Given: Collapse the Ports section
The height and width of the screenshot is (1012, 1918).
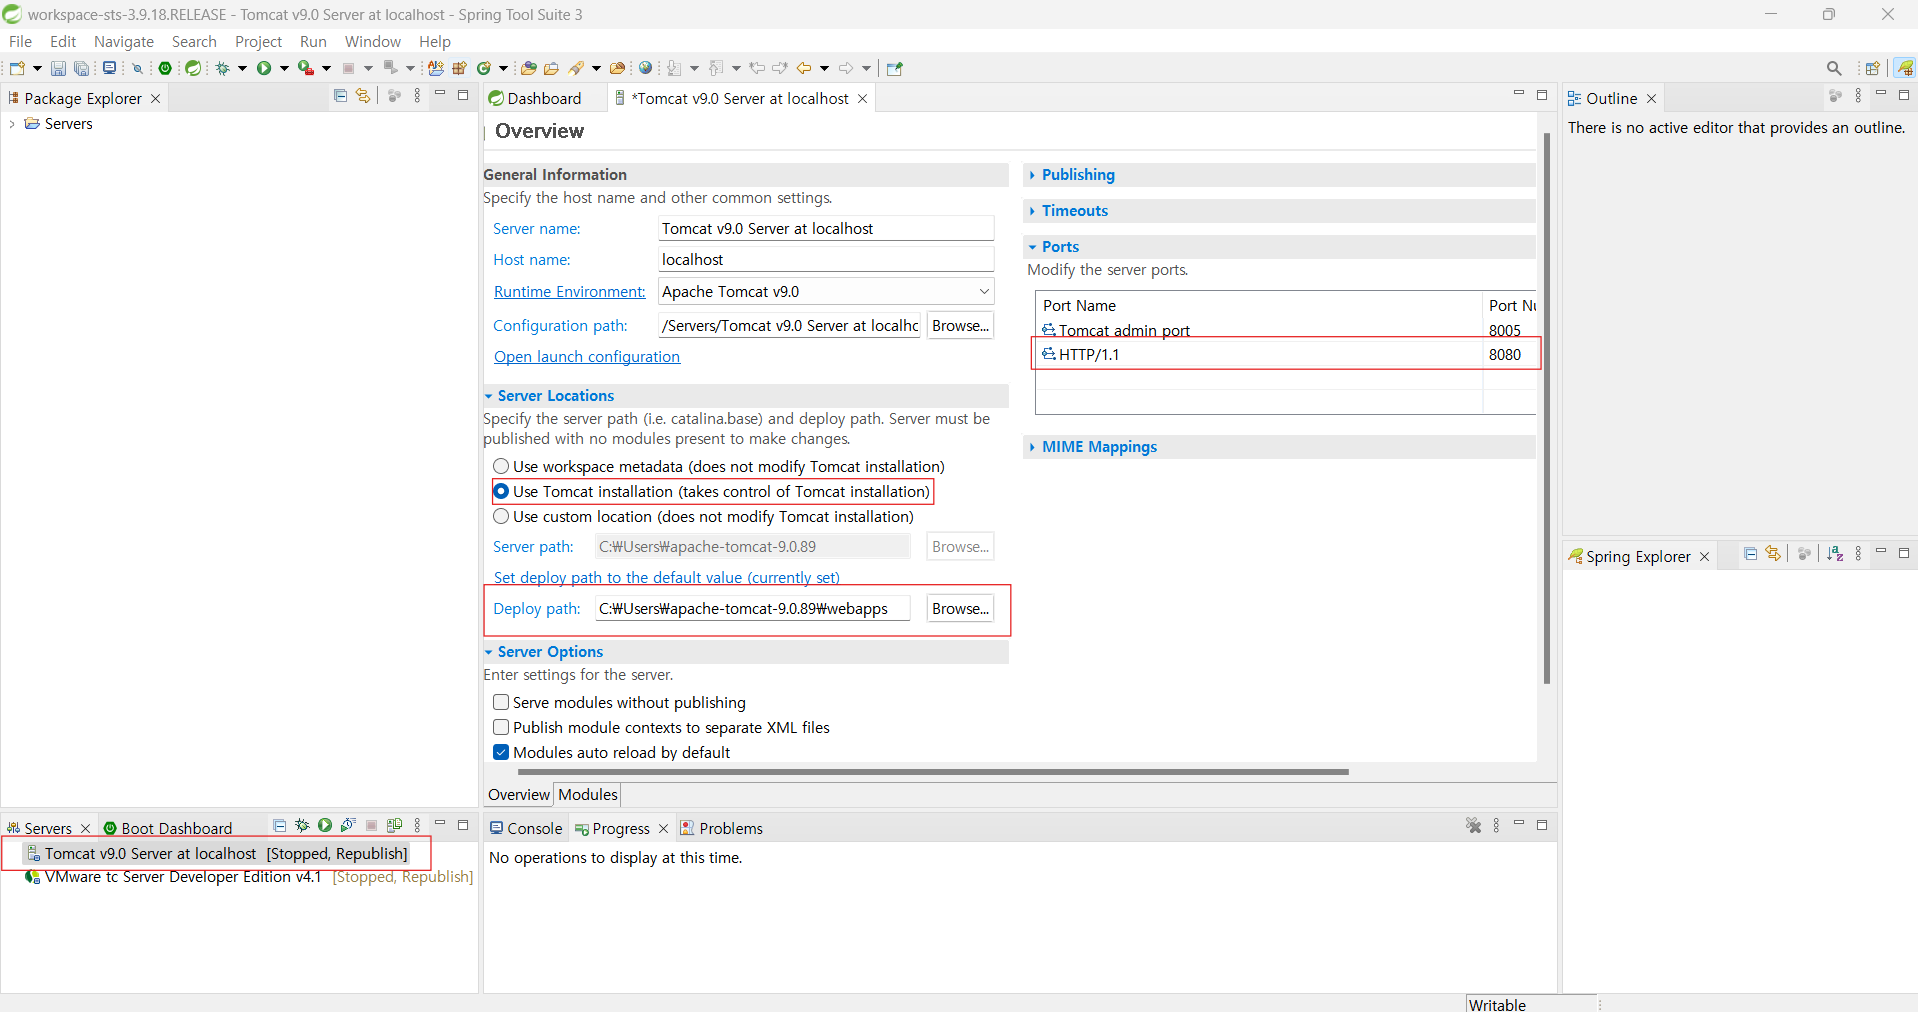Looking at the screenshot, I should [x=1032, y=247].
